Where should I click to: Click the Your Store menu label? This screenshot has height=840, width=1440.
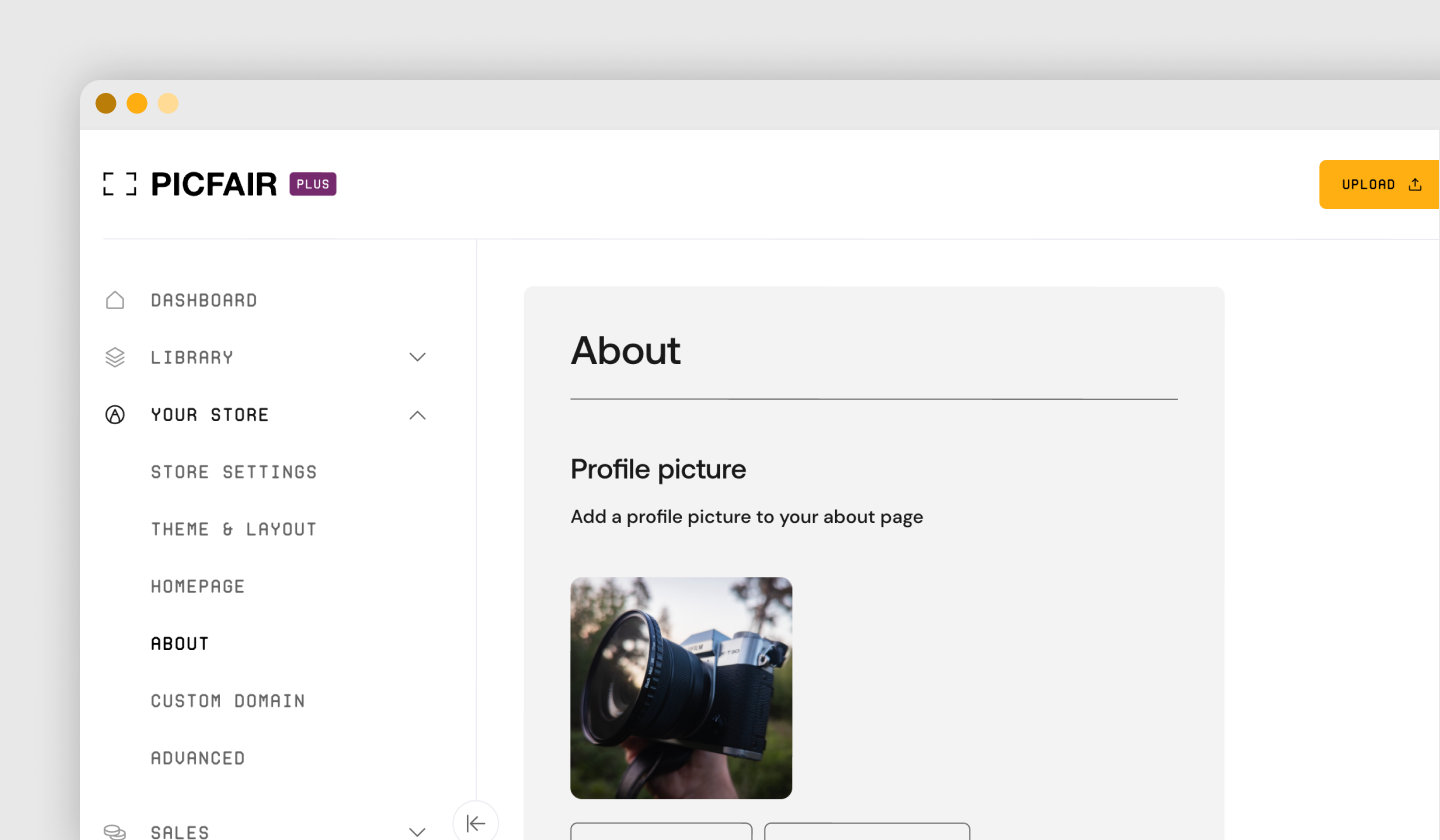tap(210, 415)
